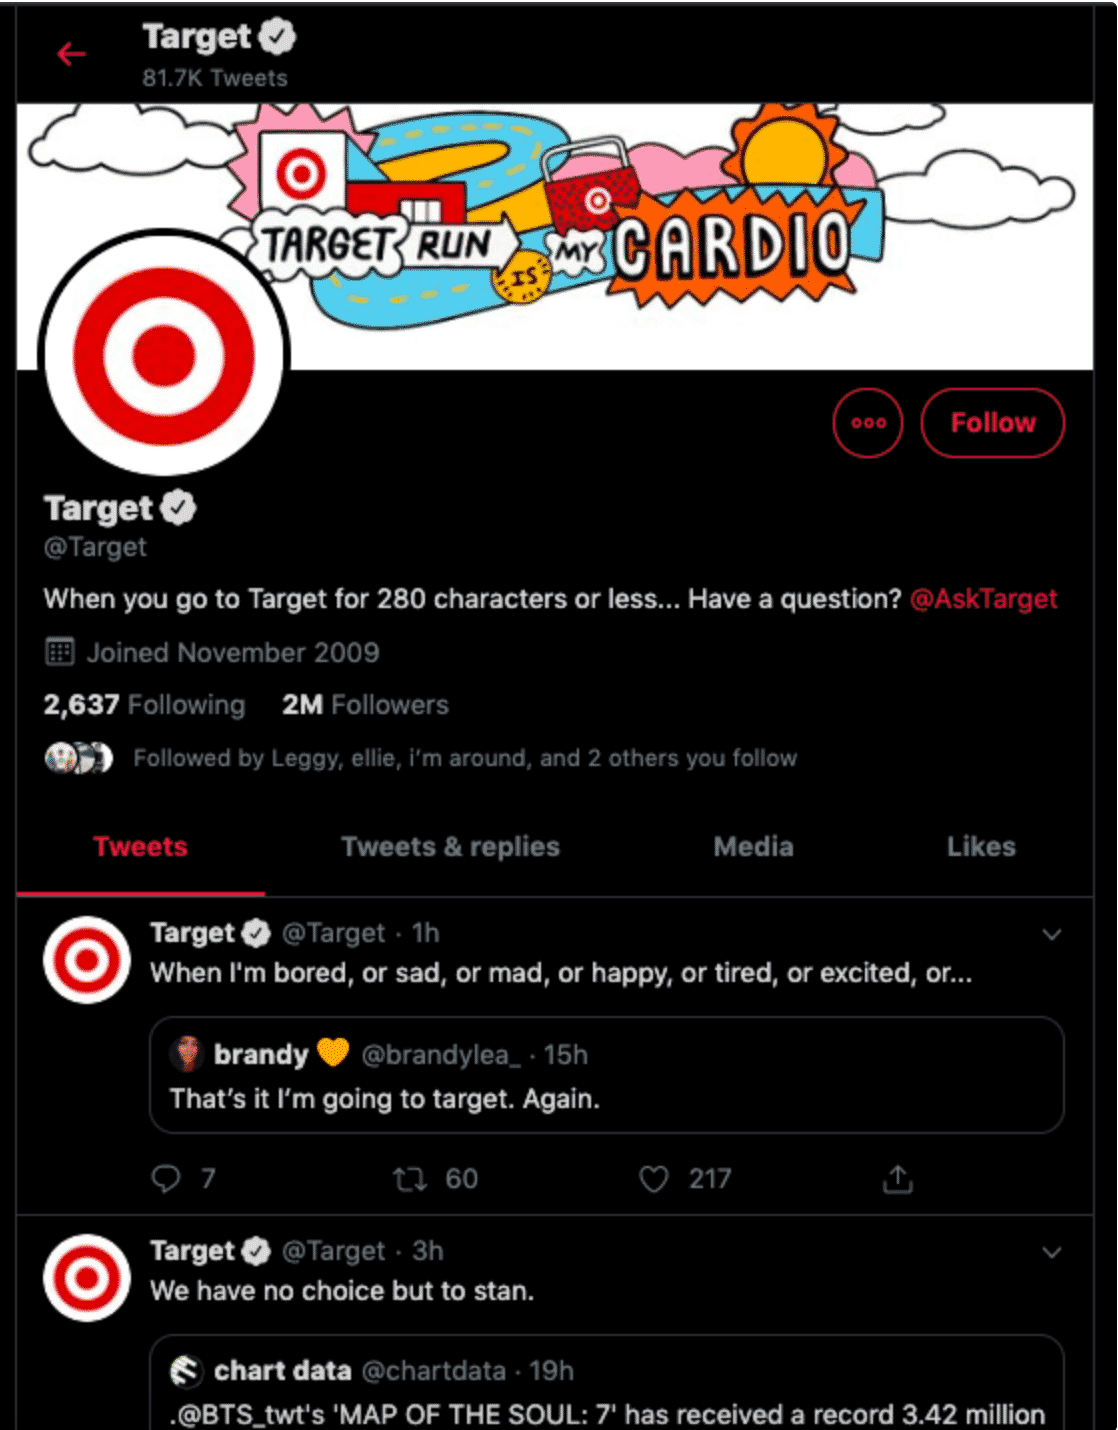This screenshot has width=1118, height=1430.
Task: Open the Likes tab
Action: pyautogui.click(x=981, y=847)
